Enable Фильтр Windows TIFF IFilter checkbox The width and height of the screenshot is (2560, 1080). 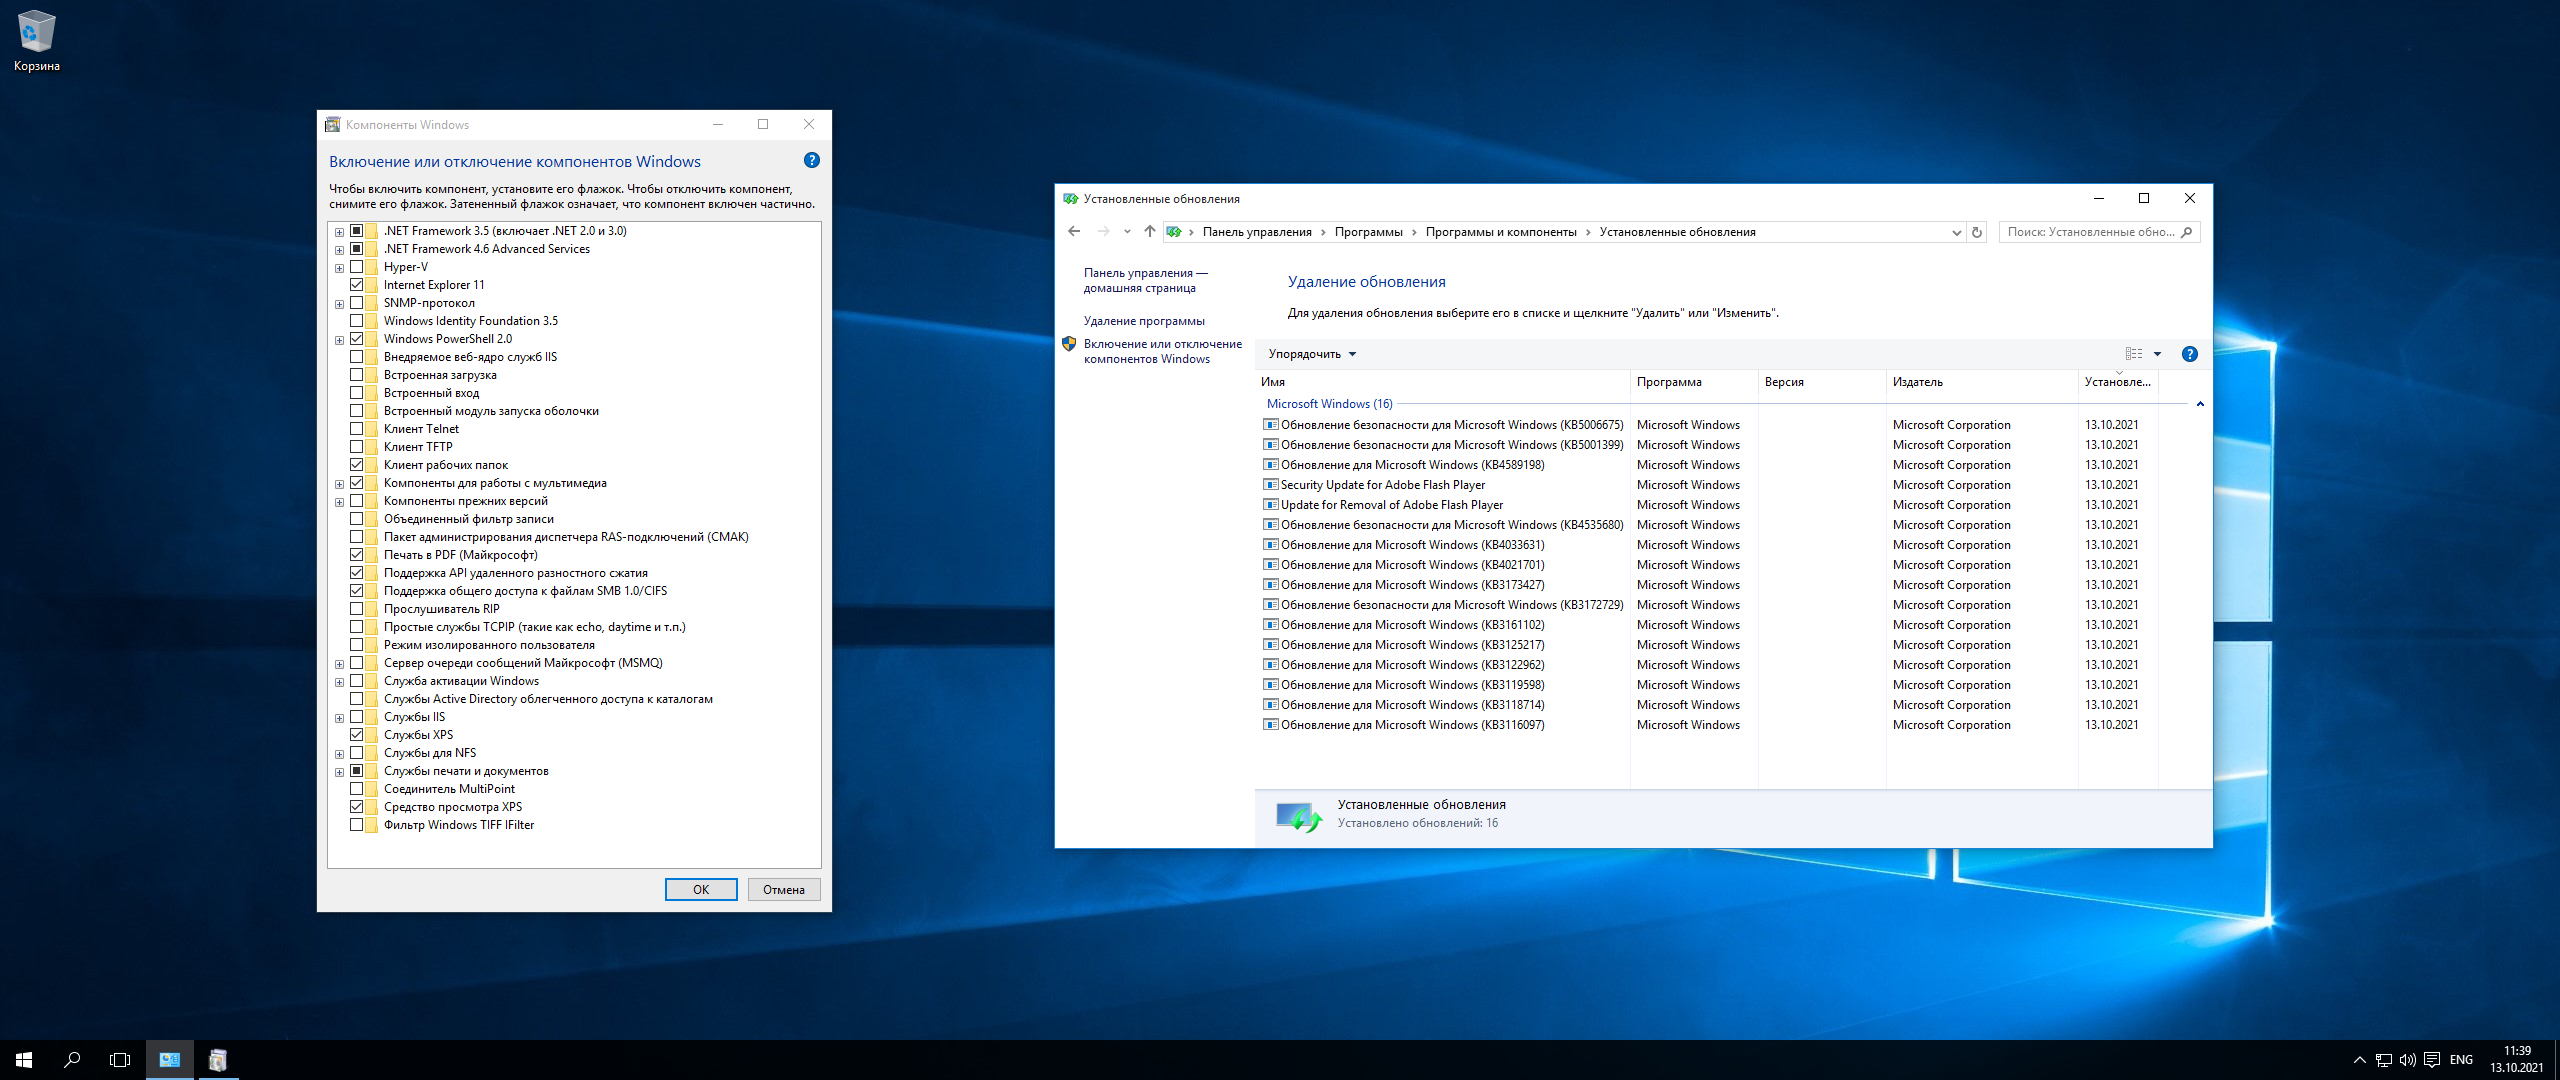click(357, 825)
